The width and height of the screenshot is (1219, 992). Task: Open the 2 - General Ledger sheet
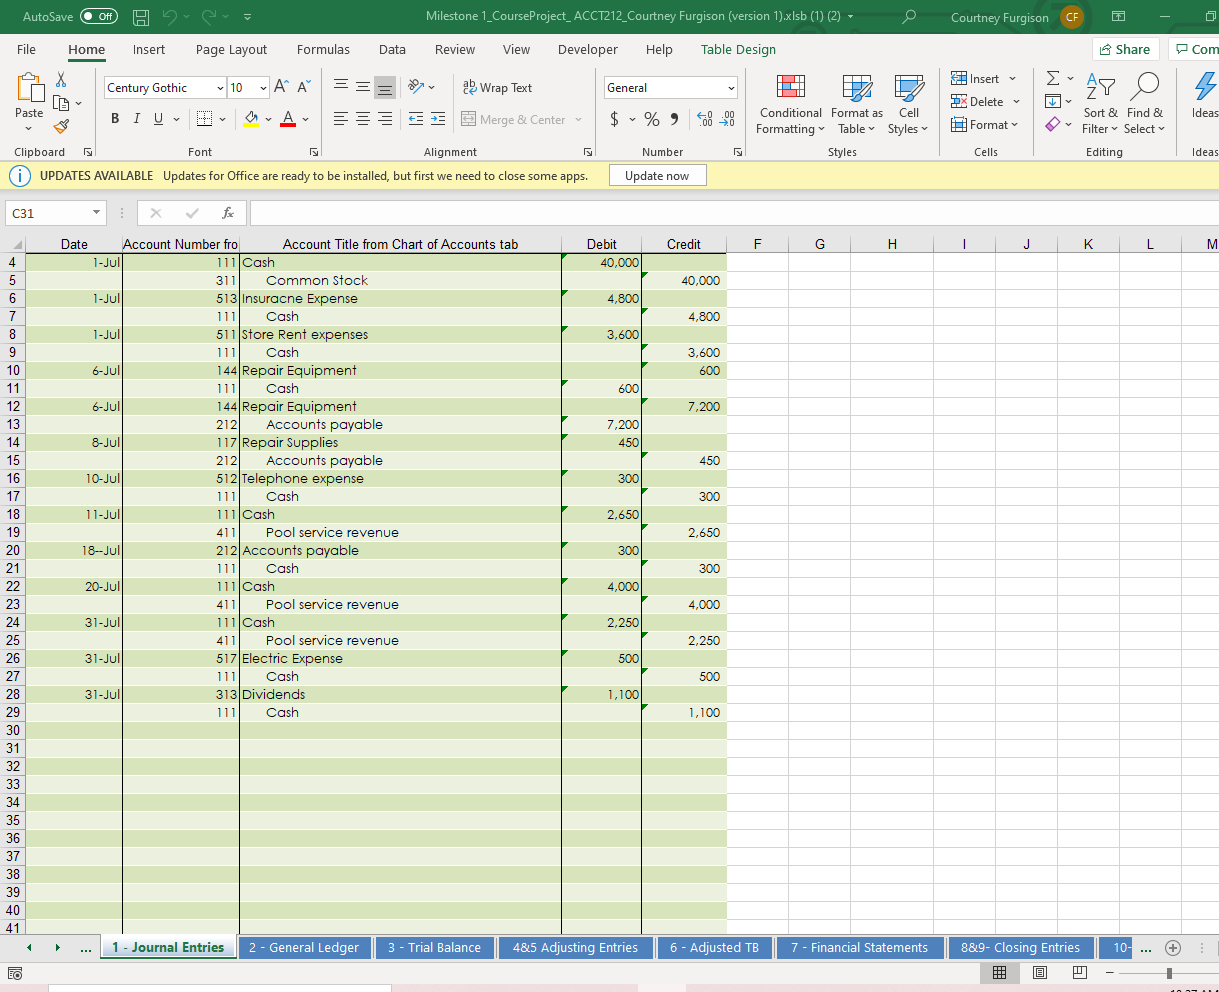(x=304, y=948)
